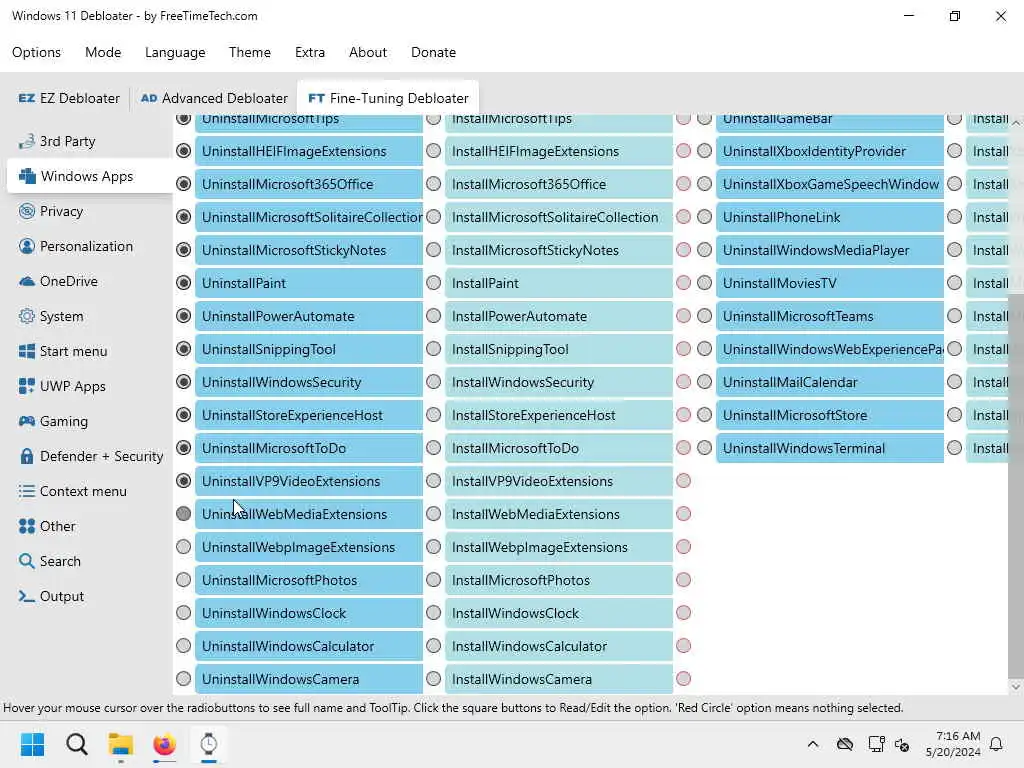1024x768 pixels.
Task: Select UninstallMicrosoftTeams radio button
Action: (x=704, y=316)
